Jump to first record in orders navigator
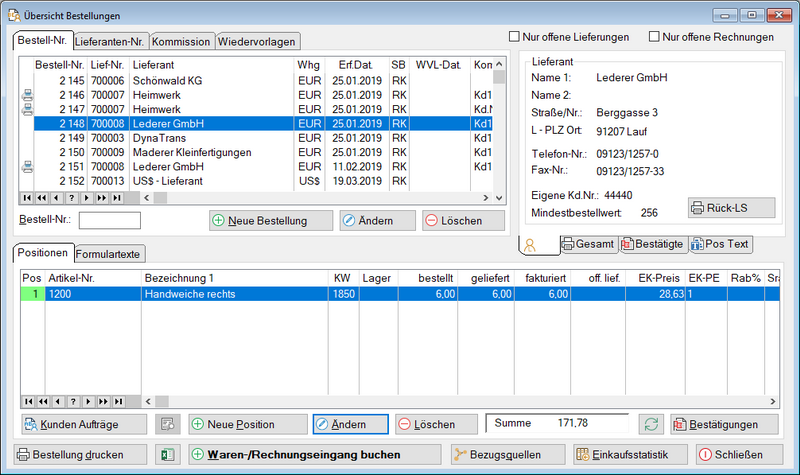Image resolution: width=800 pixels, height=475 pixels. pos(26,198)
